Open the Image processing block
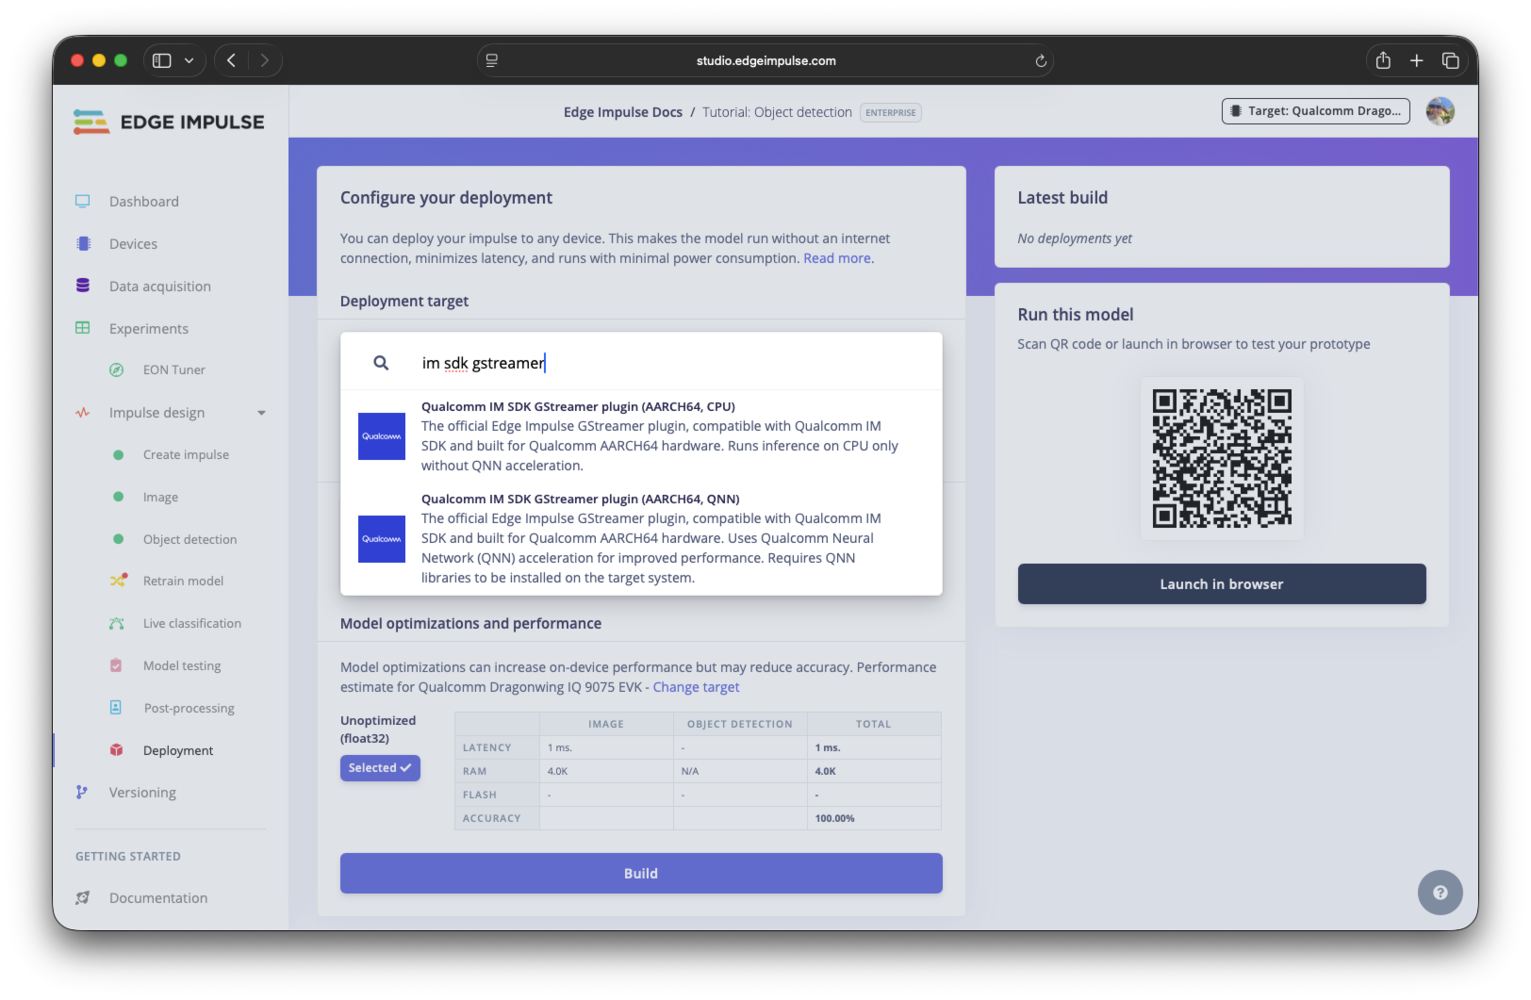 click(x=160, y=497)
